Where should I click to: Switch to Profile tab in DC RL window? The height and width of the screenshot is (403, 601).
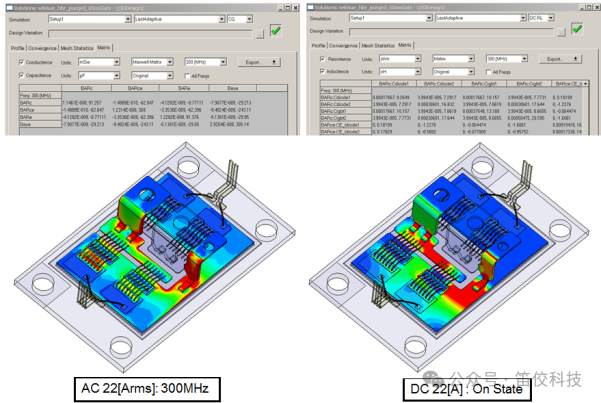click(x=319, y=46)
